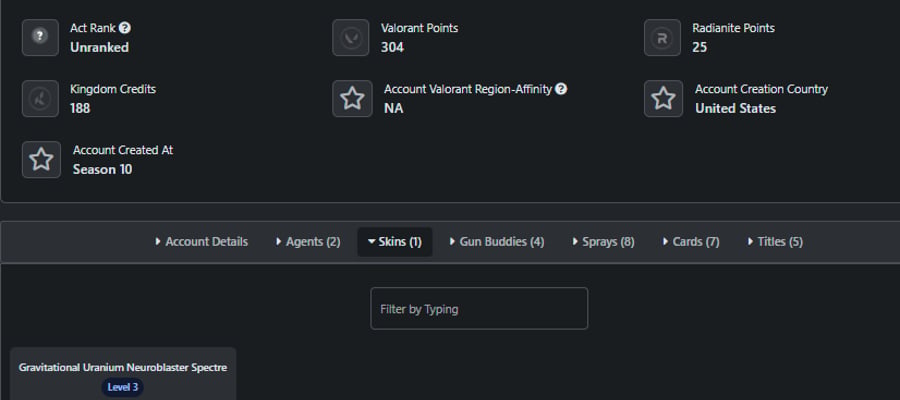This screenshot has width=900, height=400.
Task: Click the Act Rank question-mark badge icon
Action: coord(40,37)
